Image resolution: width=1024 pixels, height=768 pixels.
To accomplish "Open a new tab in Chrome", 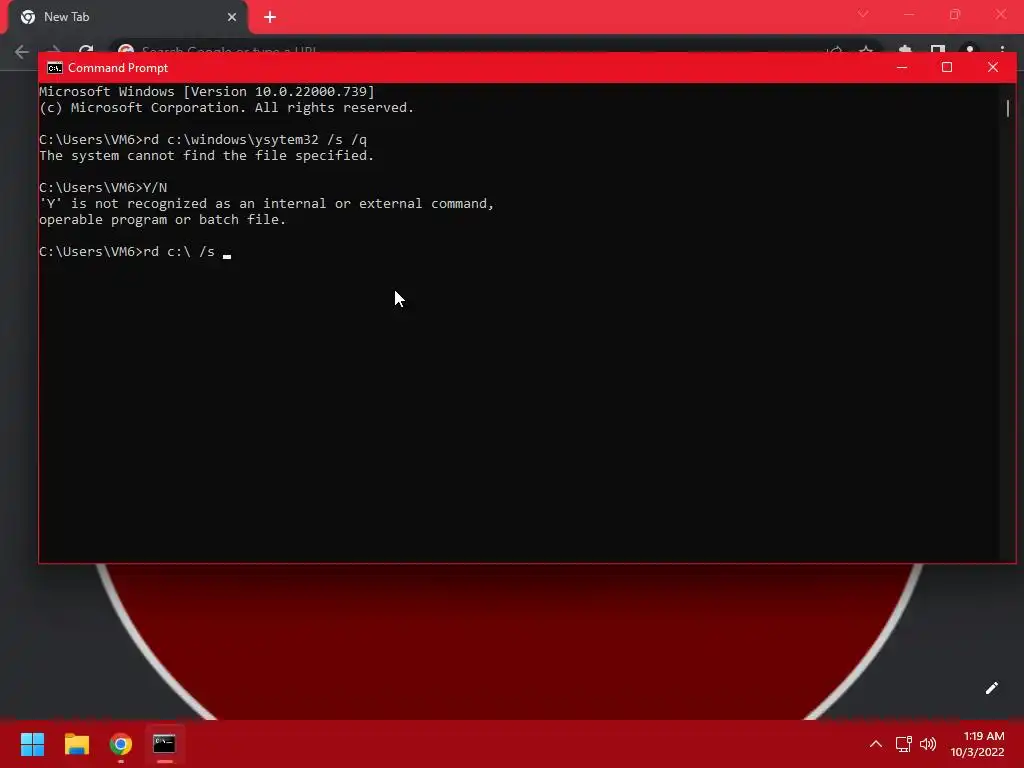I will pos(270,17).
